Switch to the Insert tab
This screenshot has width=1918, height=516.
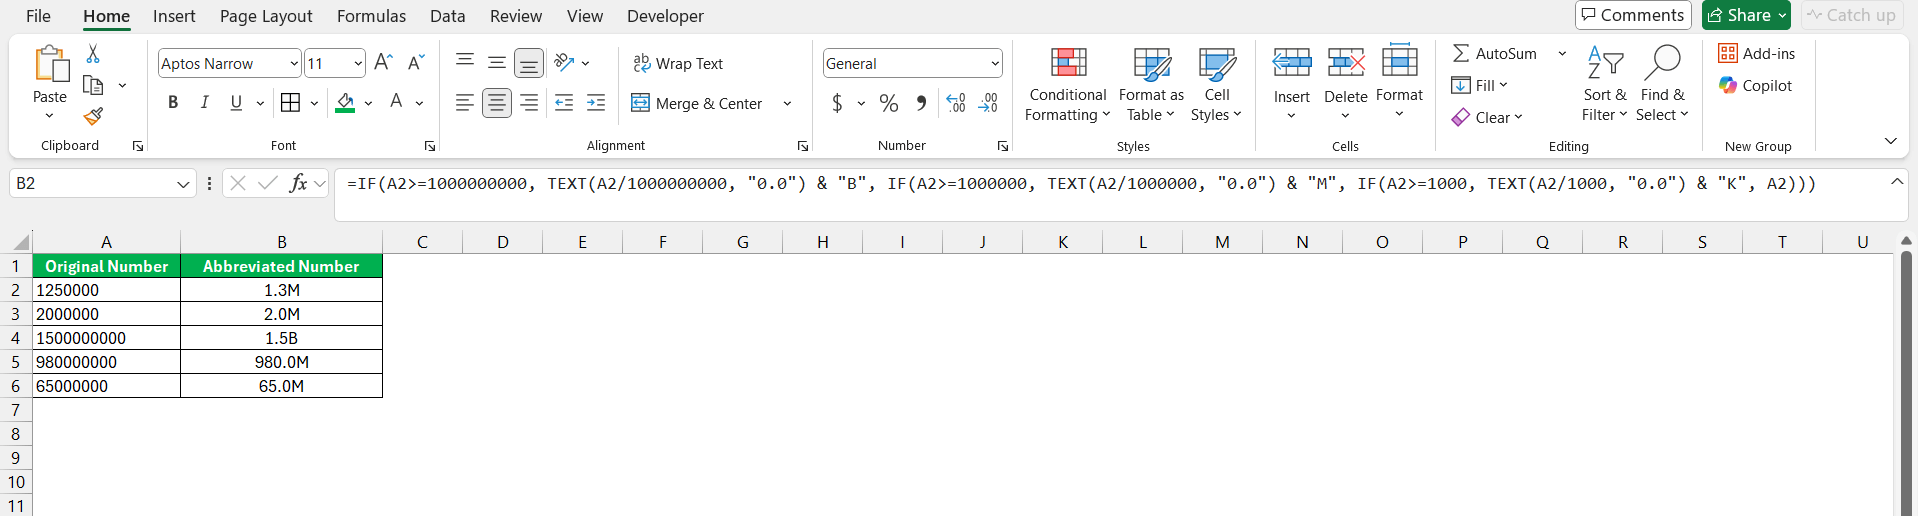pyautogui.click(x=174, y=16)
